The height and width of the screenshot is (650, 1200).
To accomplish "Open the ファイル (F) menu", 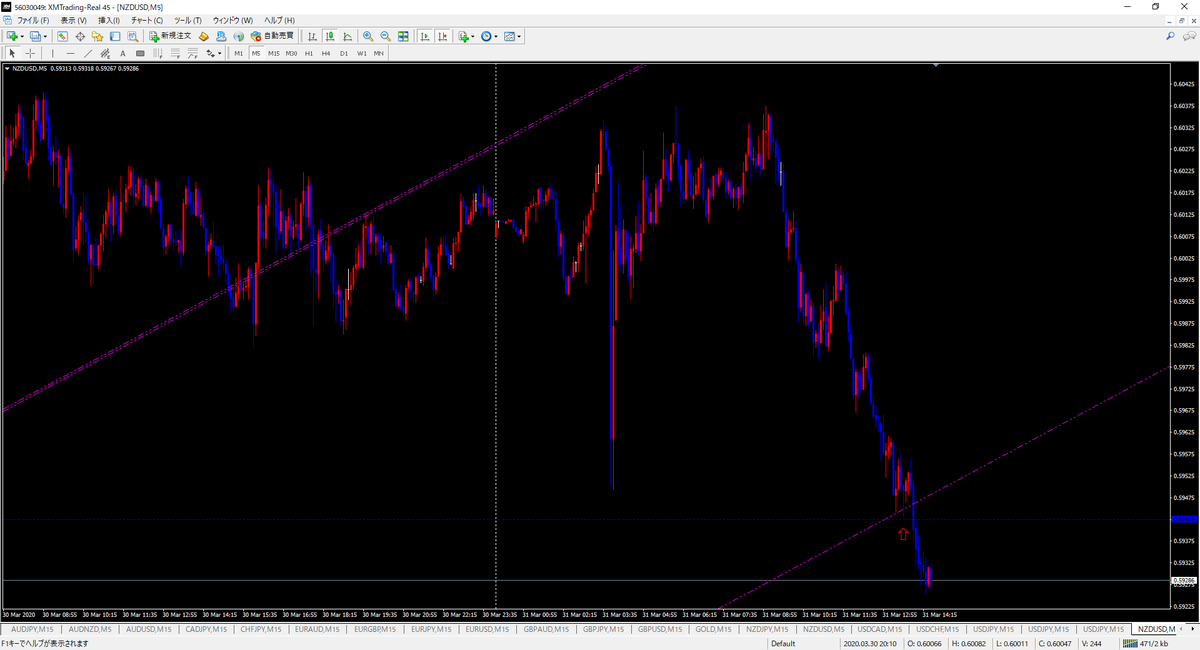I will [33, 20].
